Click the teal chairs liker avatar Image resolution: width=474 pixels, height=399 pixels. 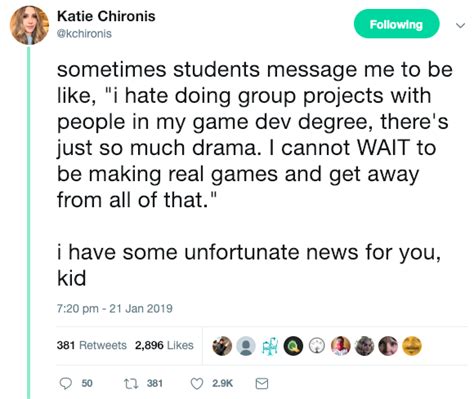(270, 346)
